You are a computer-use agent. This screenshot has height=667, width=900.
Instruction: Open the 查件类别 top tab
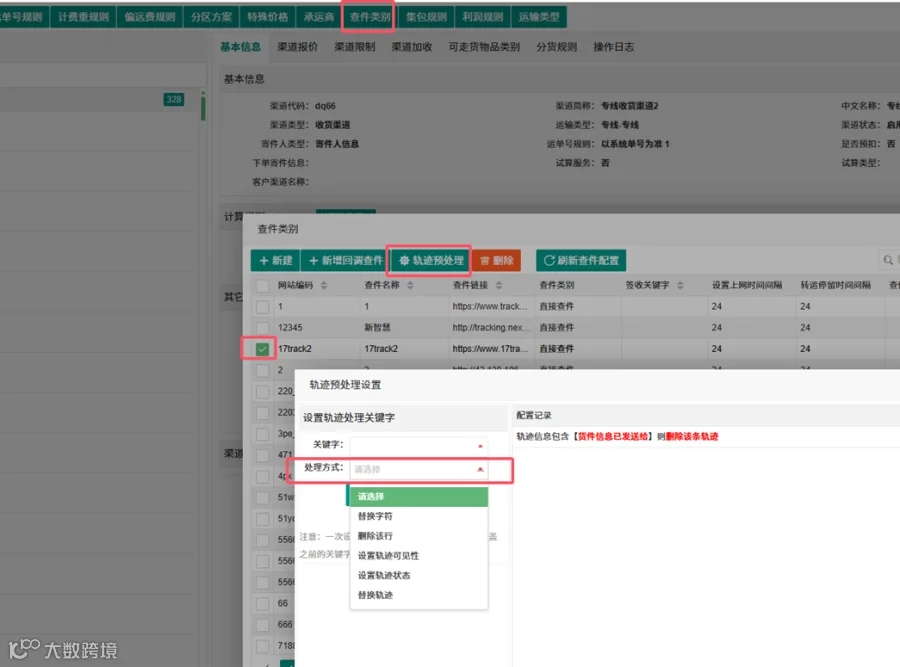370,17
